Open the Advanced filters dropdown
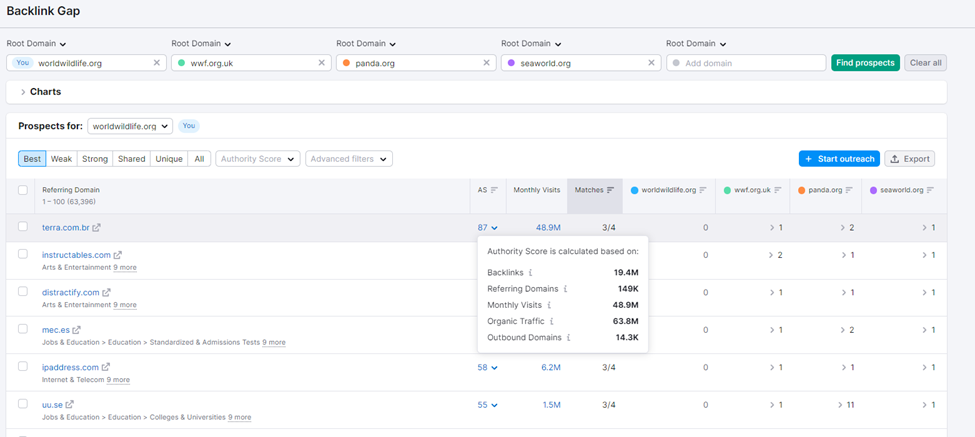 pyautogui.click(x=349, y=159)
